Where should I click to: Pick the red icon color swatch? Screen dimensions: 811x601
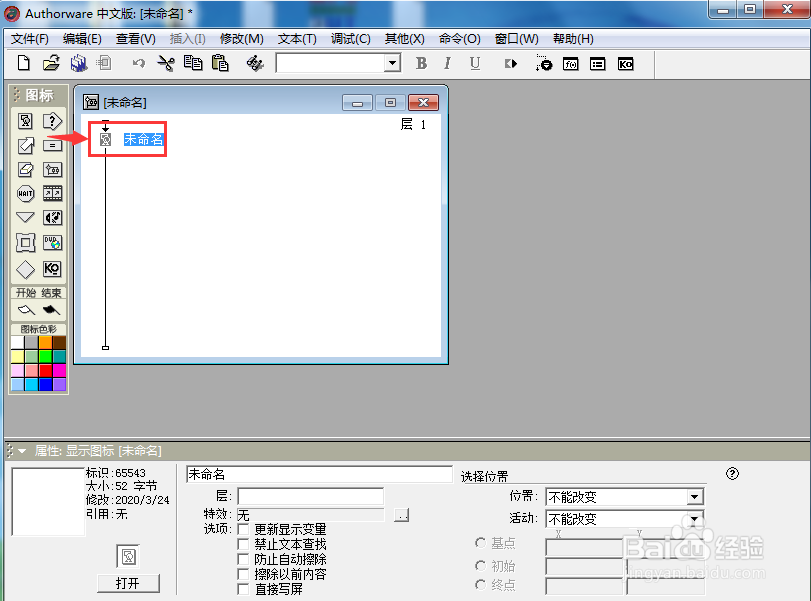(46, 370)
